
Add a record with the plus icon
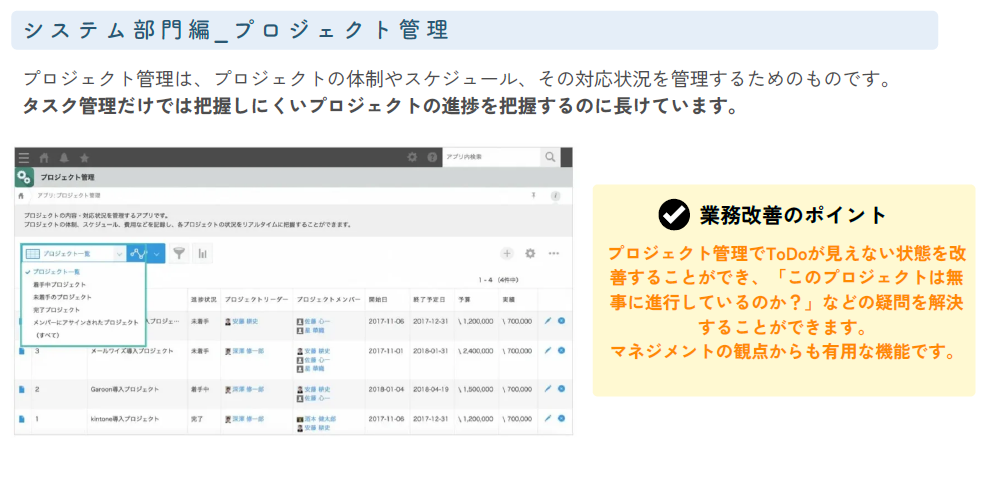tap(507, 253)
